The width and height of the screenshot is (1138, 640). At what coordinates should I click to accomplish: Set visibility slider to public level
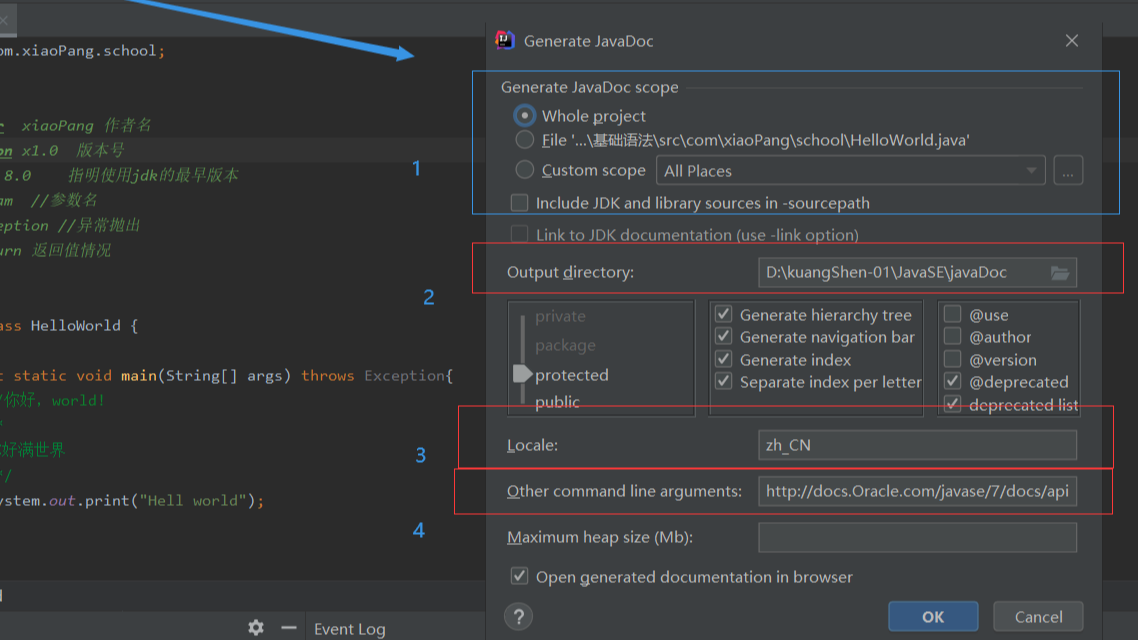557,402
